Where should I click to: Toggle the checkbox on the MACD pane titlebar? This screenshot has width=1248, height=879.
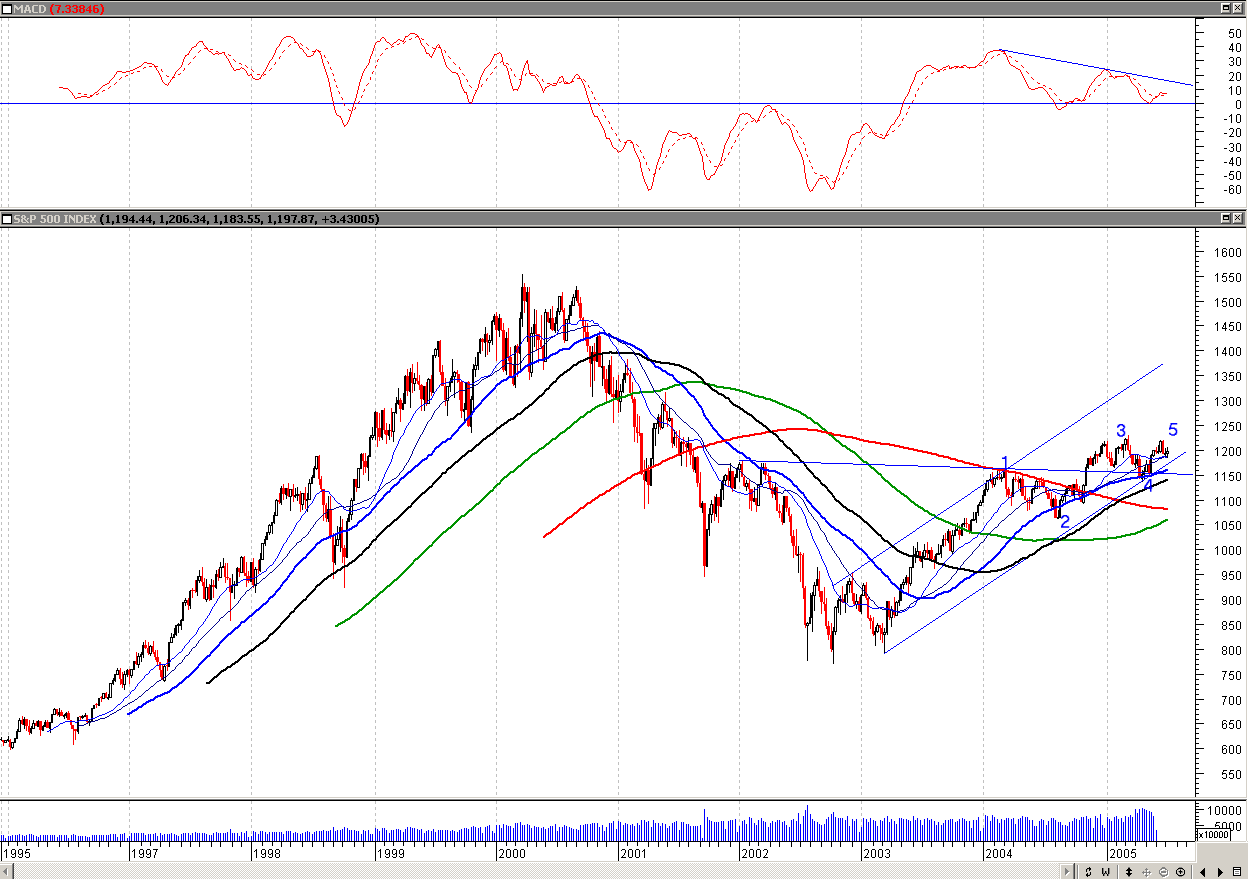pyautogui.click(x=9, y=7)
